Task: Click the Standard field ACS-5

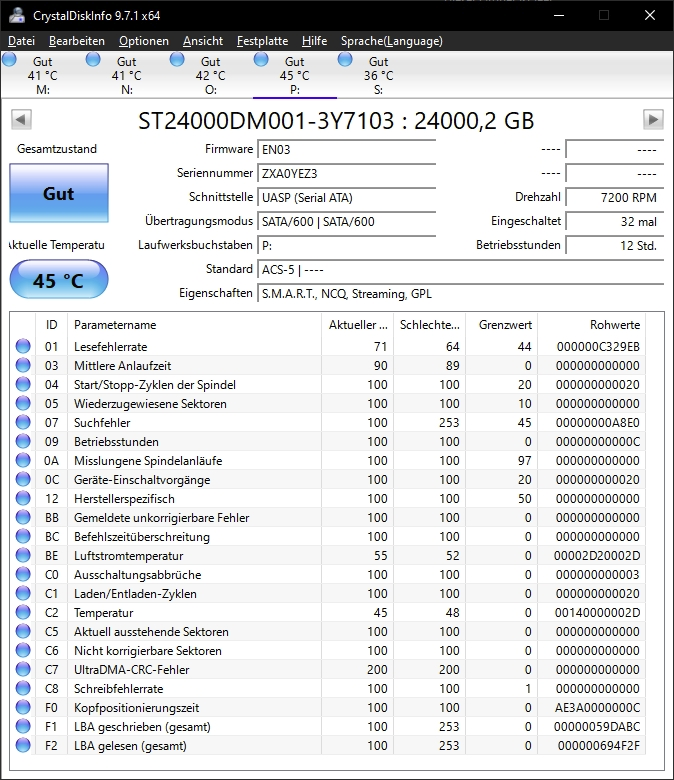Action: pyautogui.click(x=461, y=270)
